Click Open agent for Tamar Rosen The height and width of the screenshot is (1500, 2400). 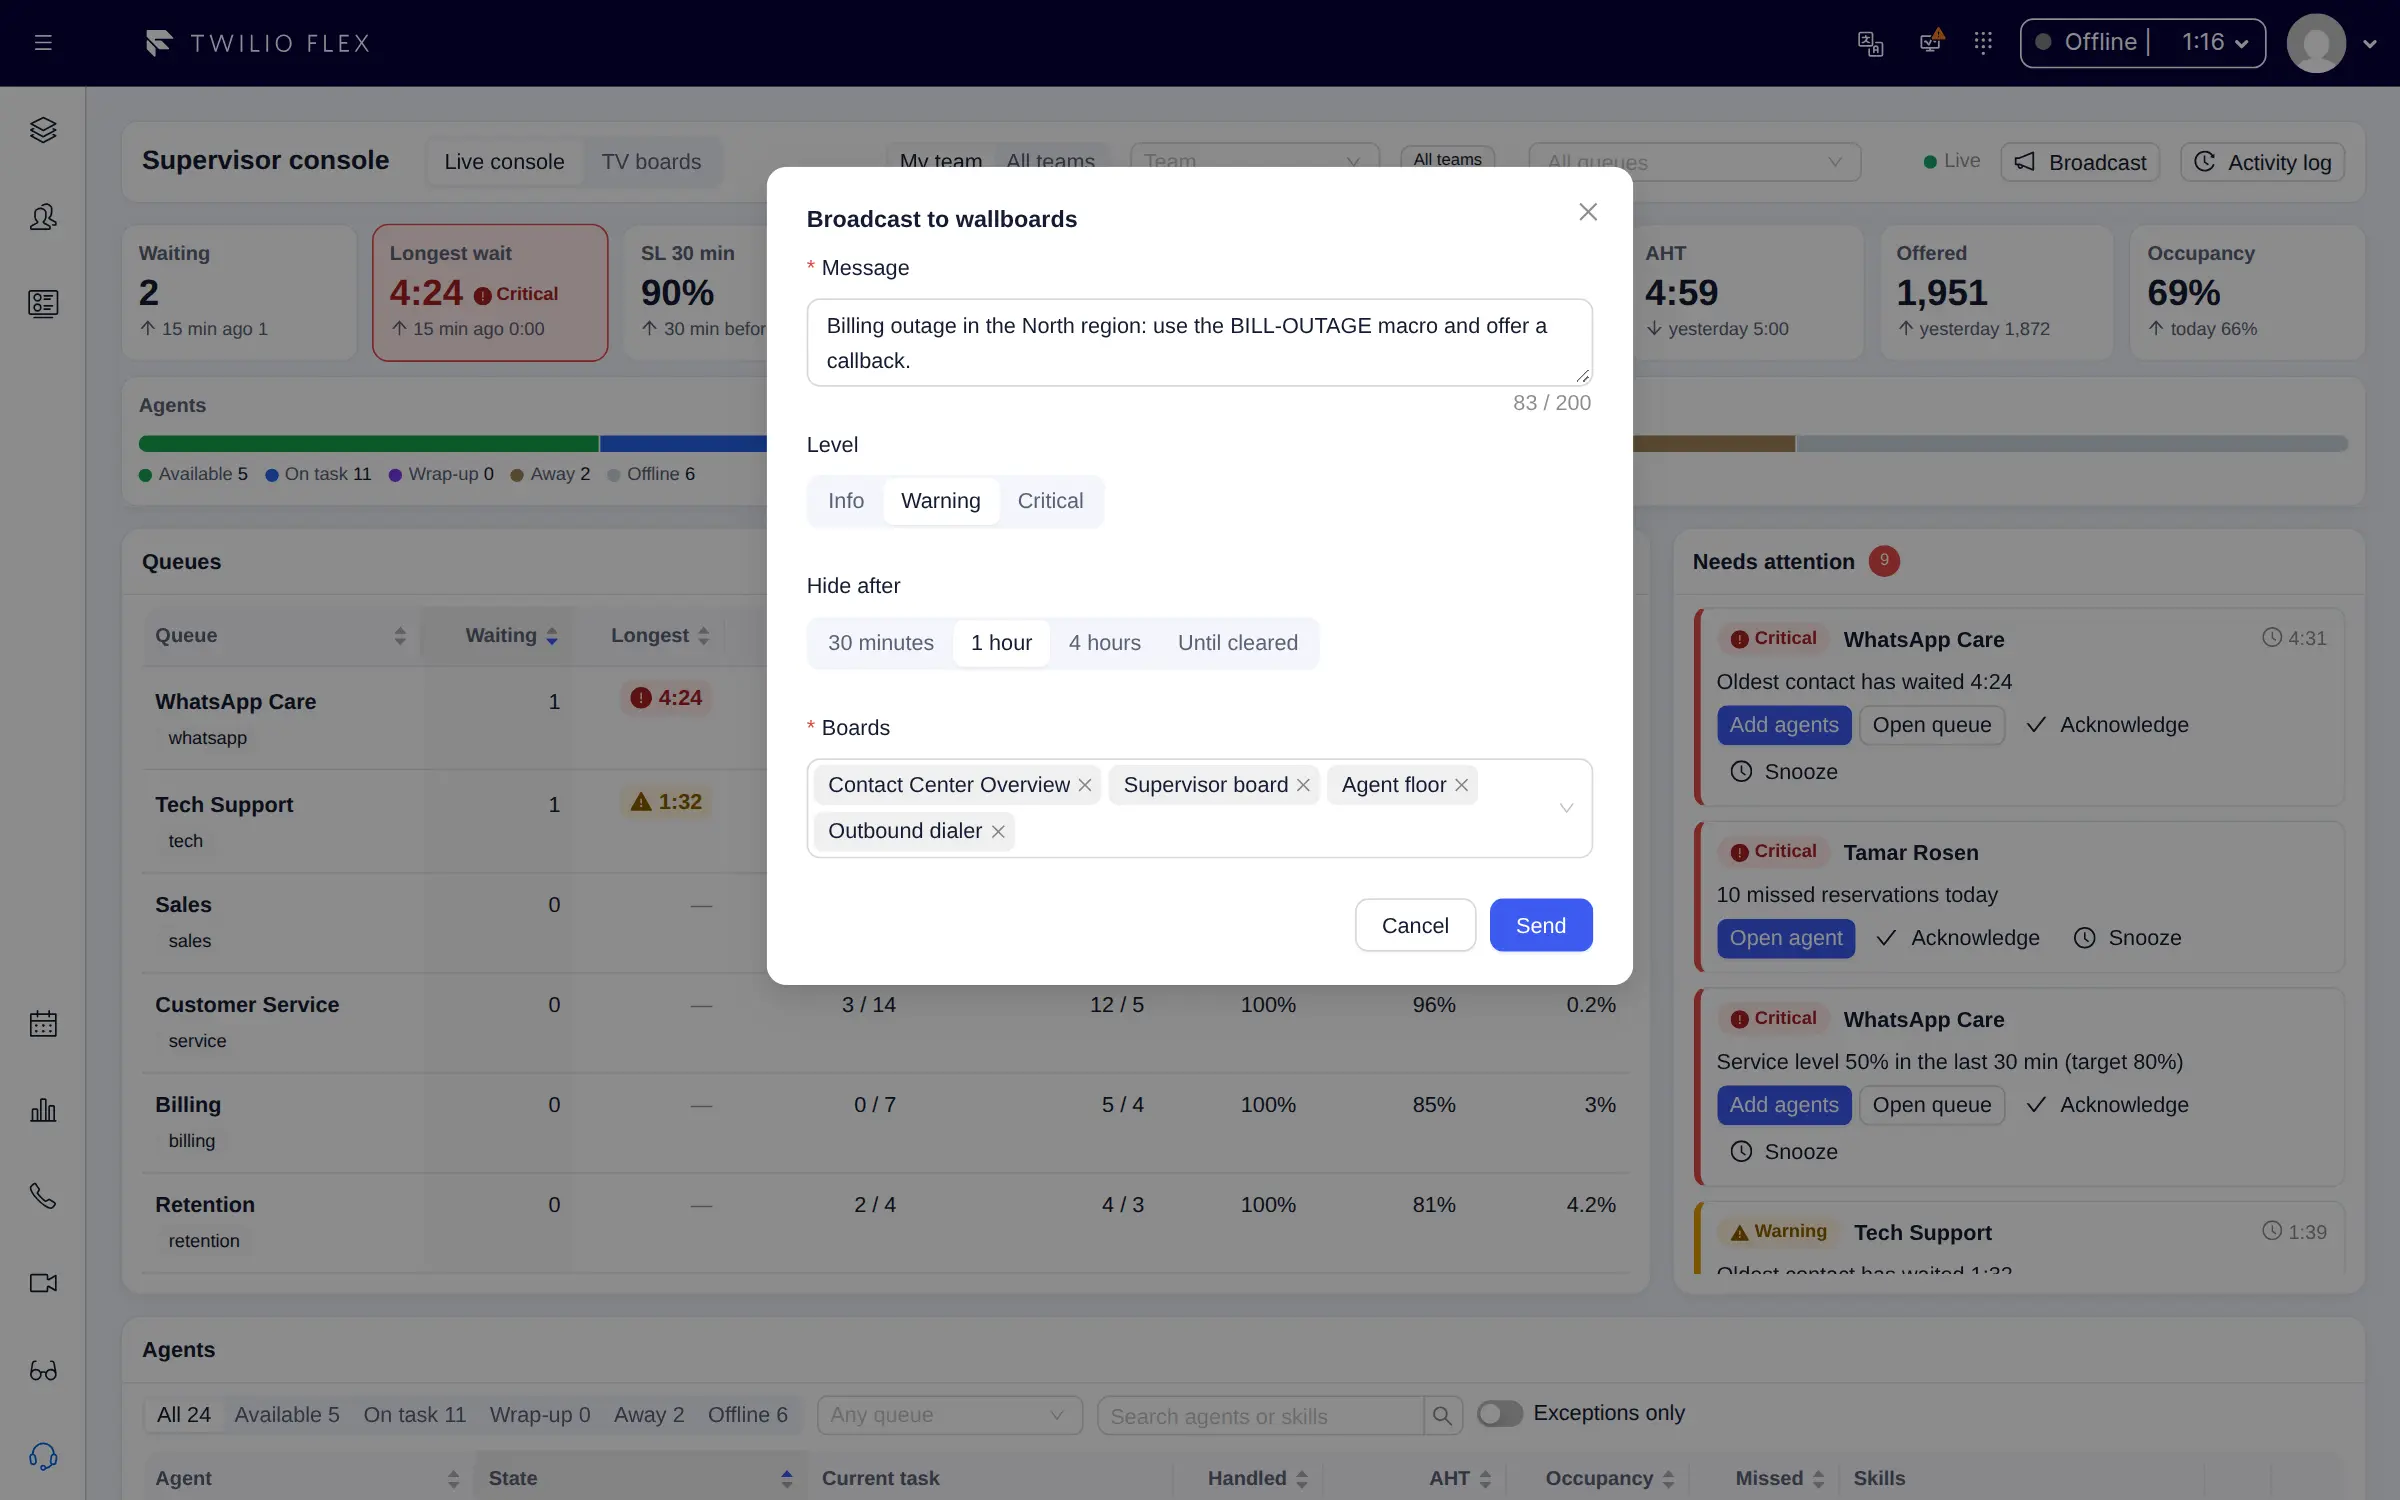click(1786, 938)
